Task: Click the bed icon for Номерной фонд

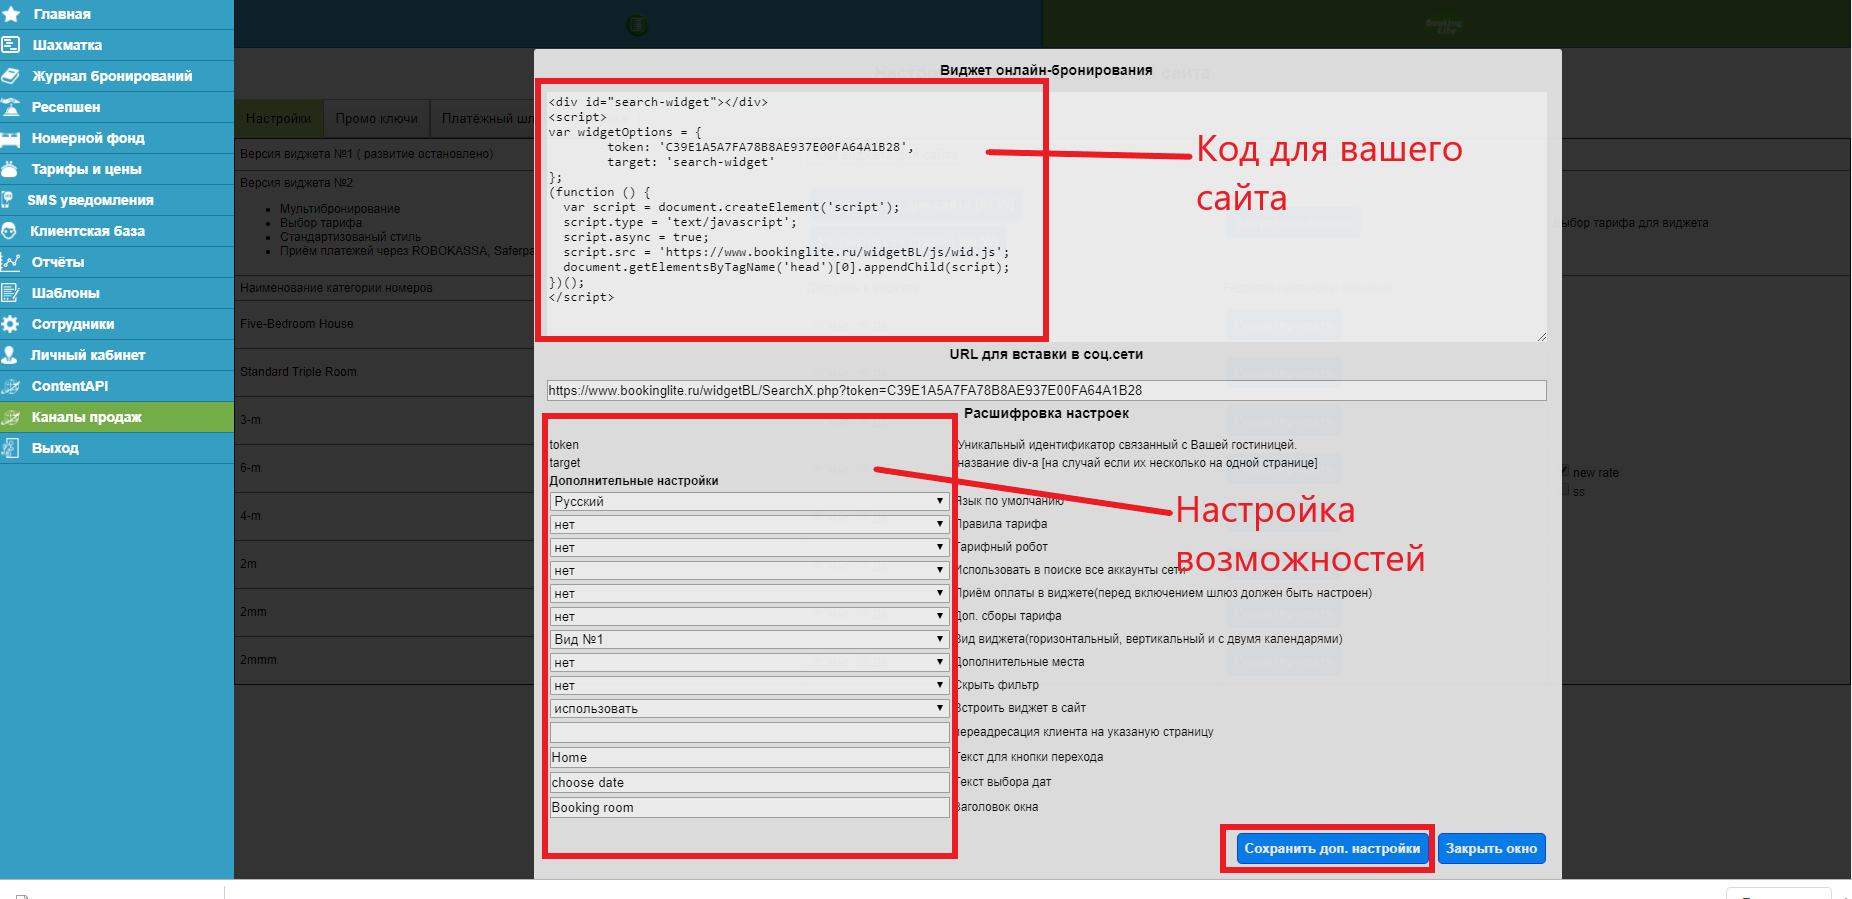Action: [x=11, y=138]
